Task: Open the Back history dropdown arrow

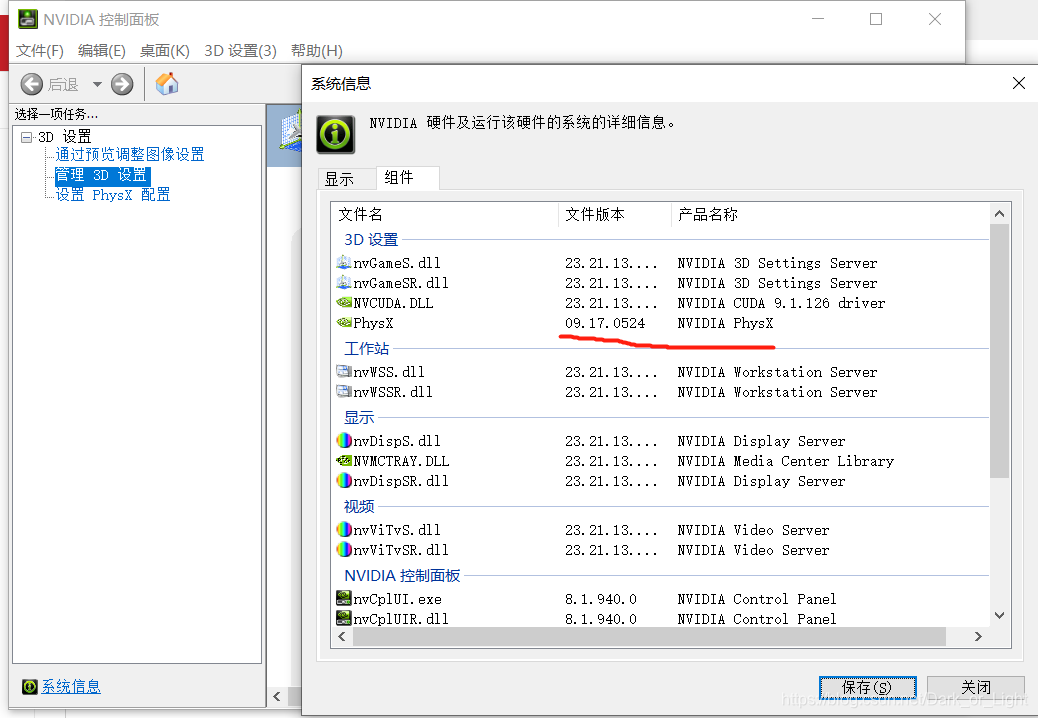Action: [97, 84]
